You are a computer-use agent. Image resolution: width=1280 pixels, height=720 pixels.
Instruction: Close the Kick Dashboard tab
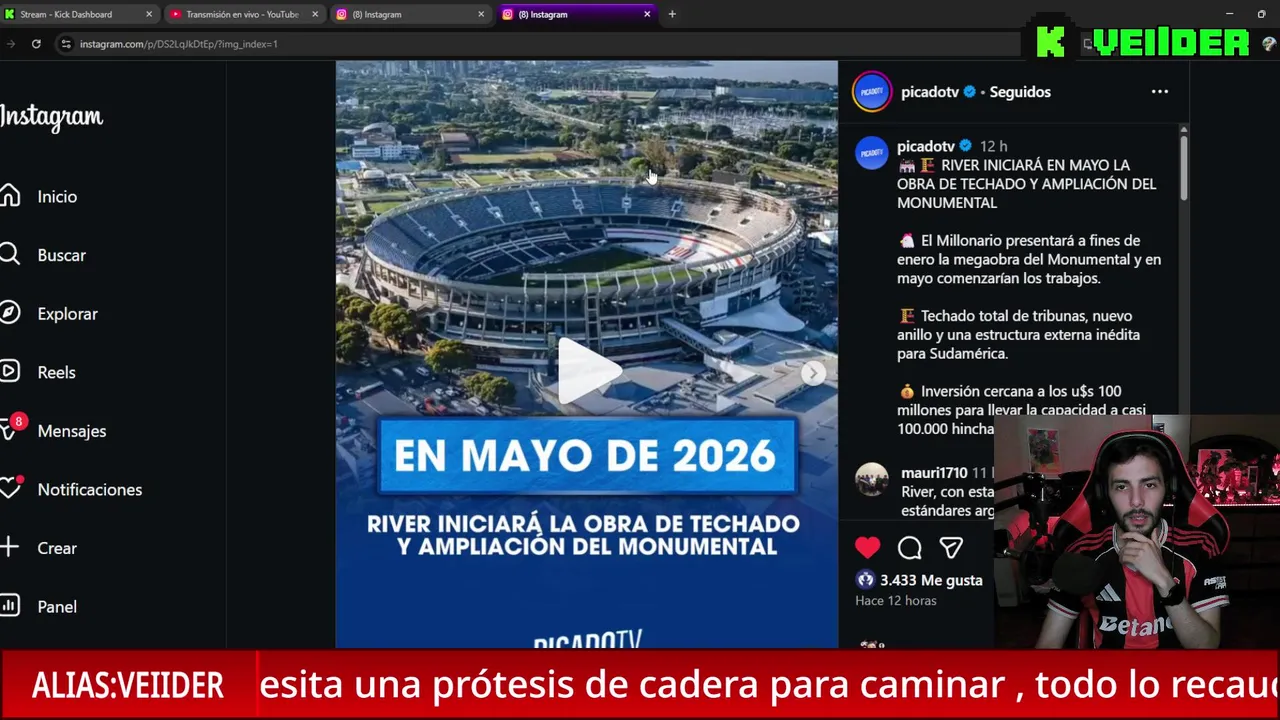click(149, 15)
